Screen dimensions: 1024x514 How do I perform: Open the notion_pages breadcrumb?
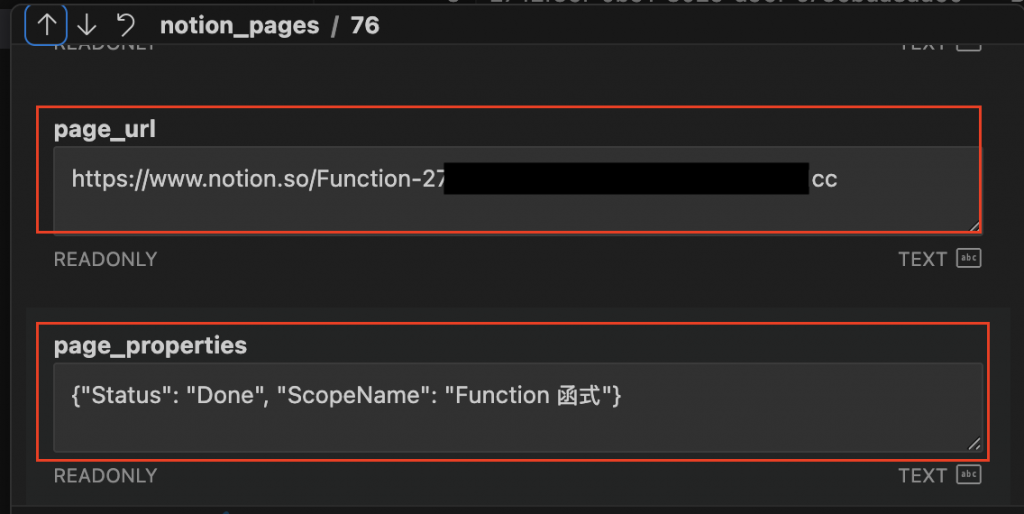pos(240,25)
